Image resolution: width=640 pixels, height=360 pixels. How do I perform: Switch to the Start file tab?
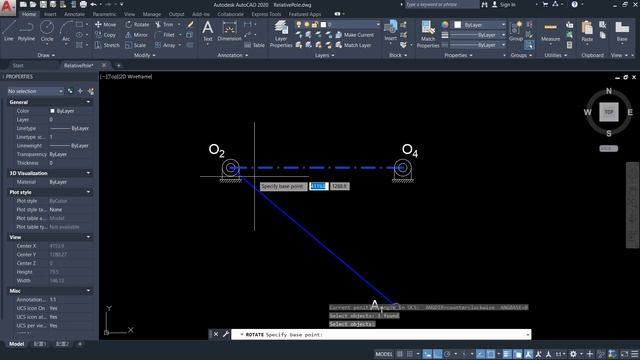click(18, 65)
